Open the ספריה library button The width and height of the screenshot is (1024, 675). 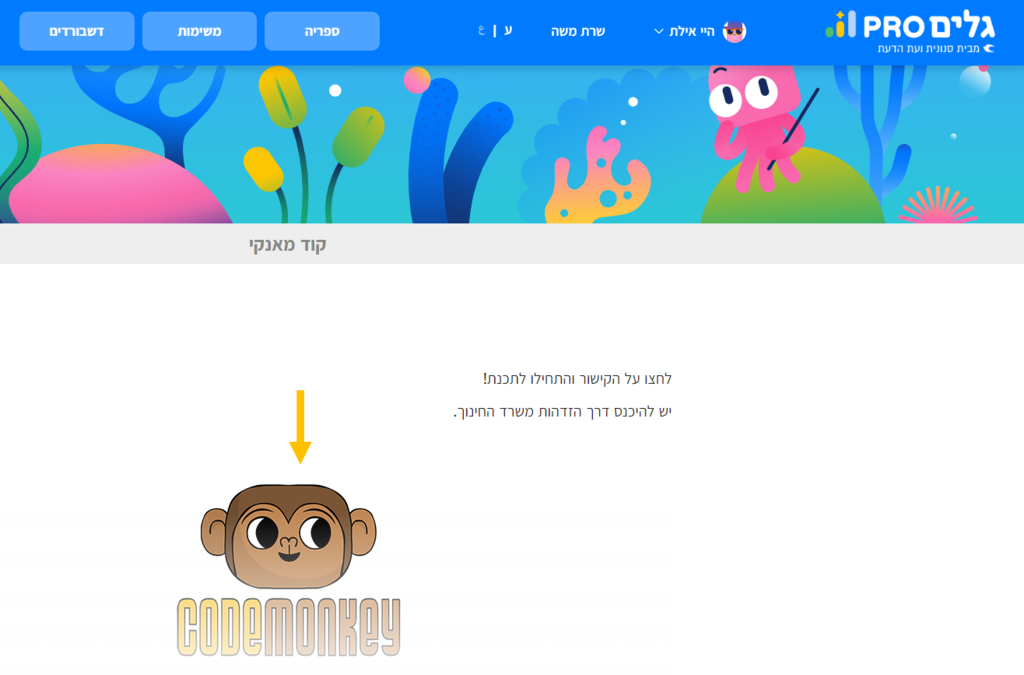pyautogui.click(x=322, y=31)
